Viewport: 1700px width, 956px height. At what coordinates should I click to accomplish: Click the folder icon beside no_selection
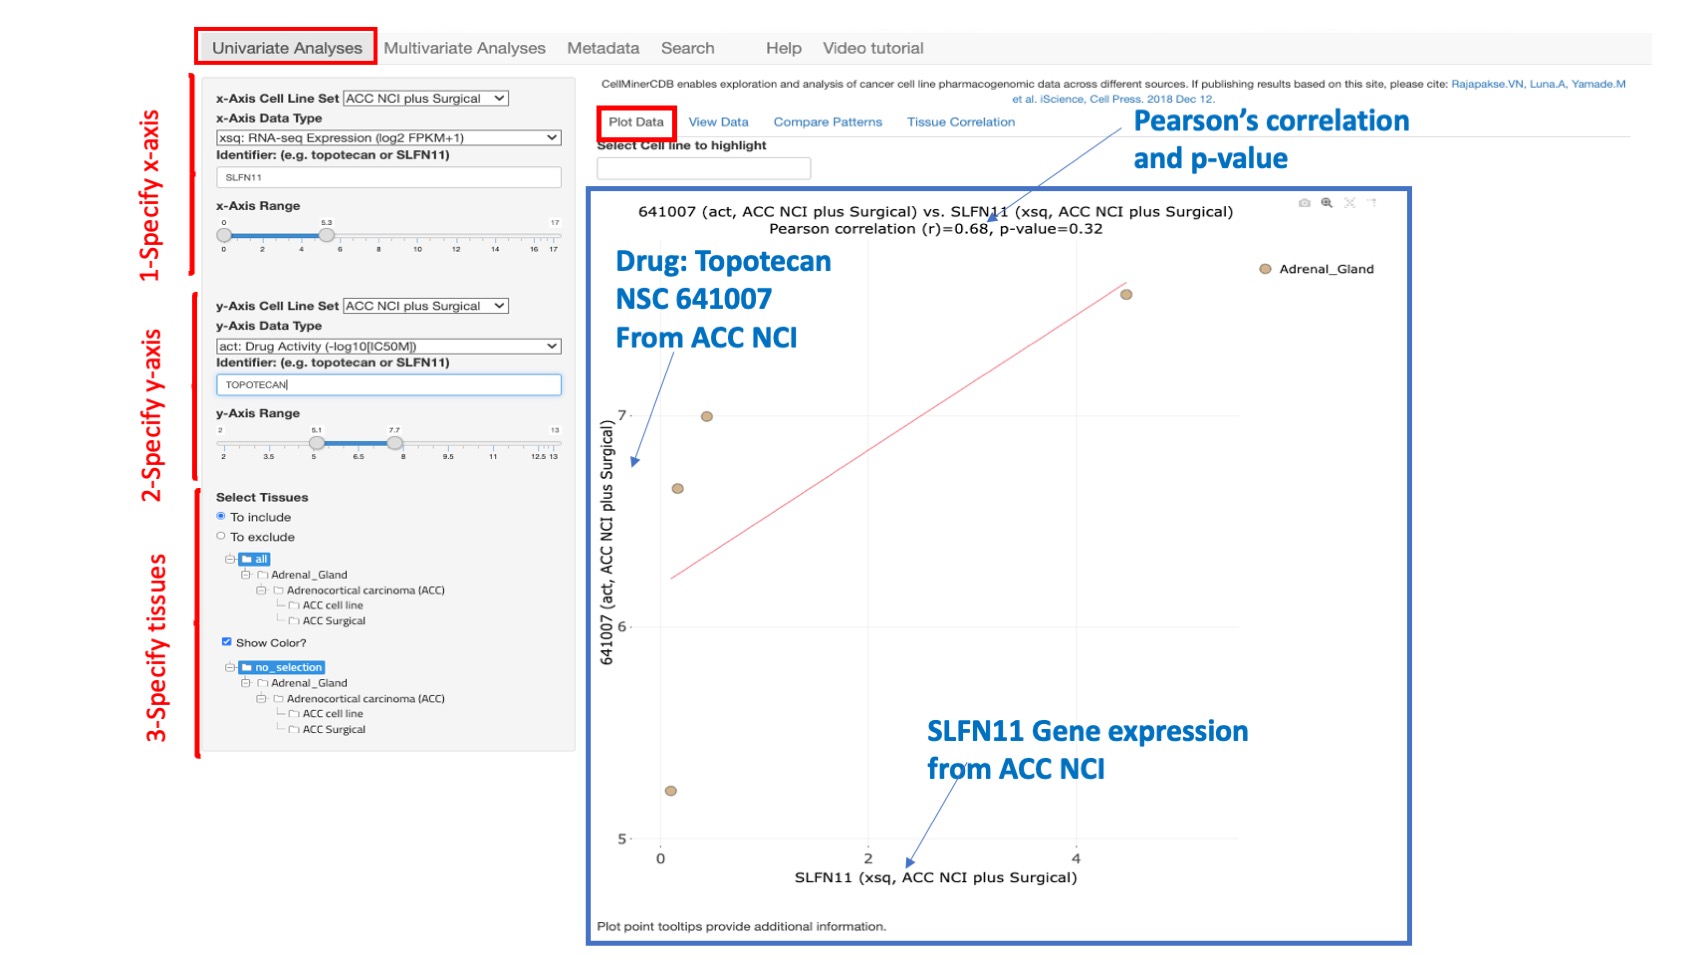click(x=247, y=667)
